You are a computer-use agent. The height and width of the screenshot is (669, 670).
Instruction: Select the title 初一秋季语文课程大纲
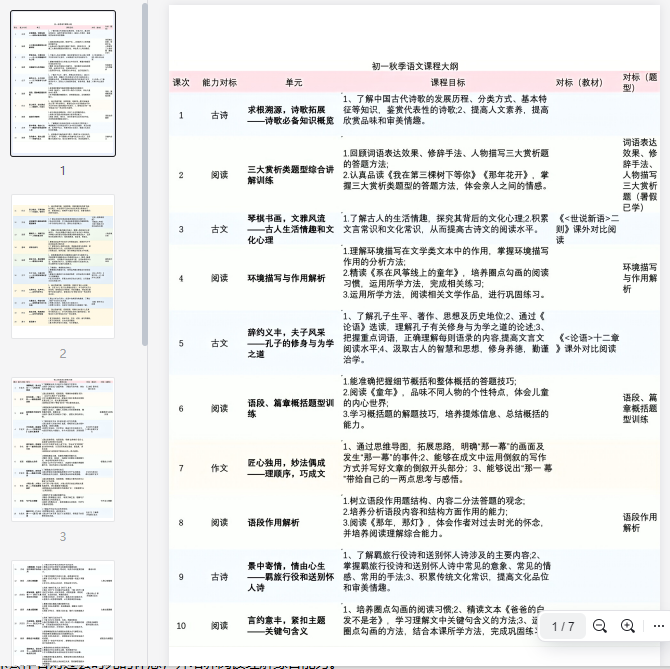[x=415, y=66]
